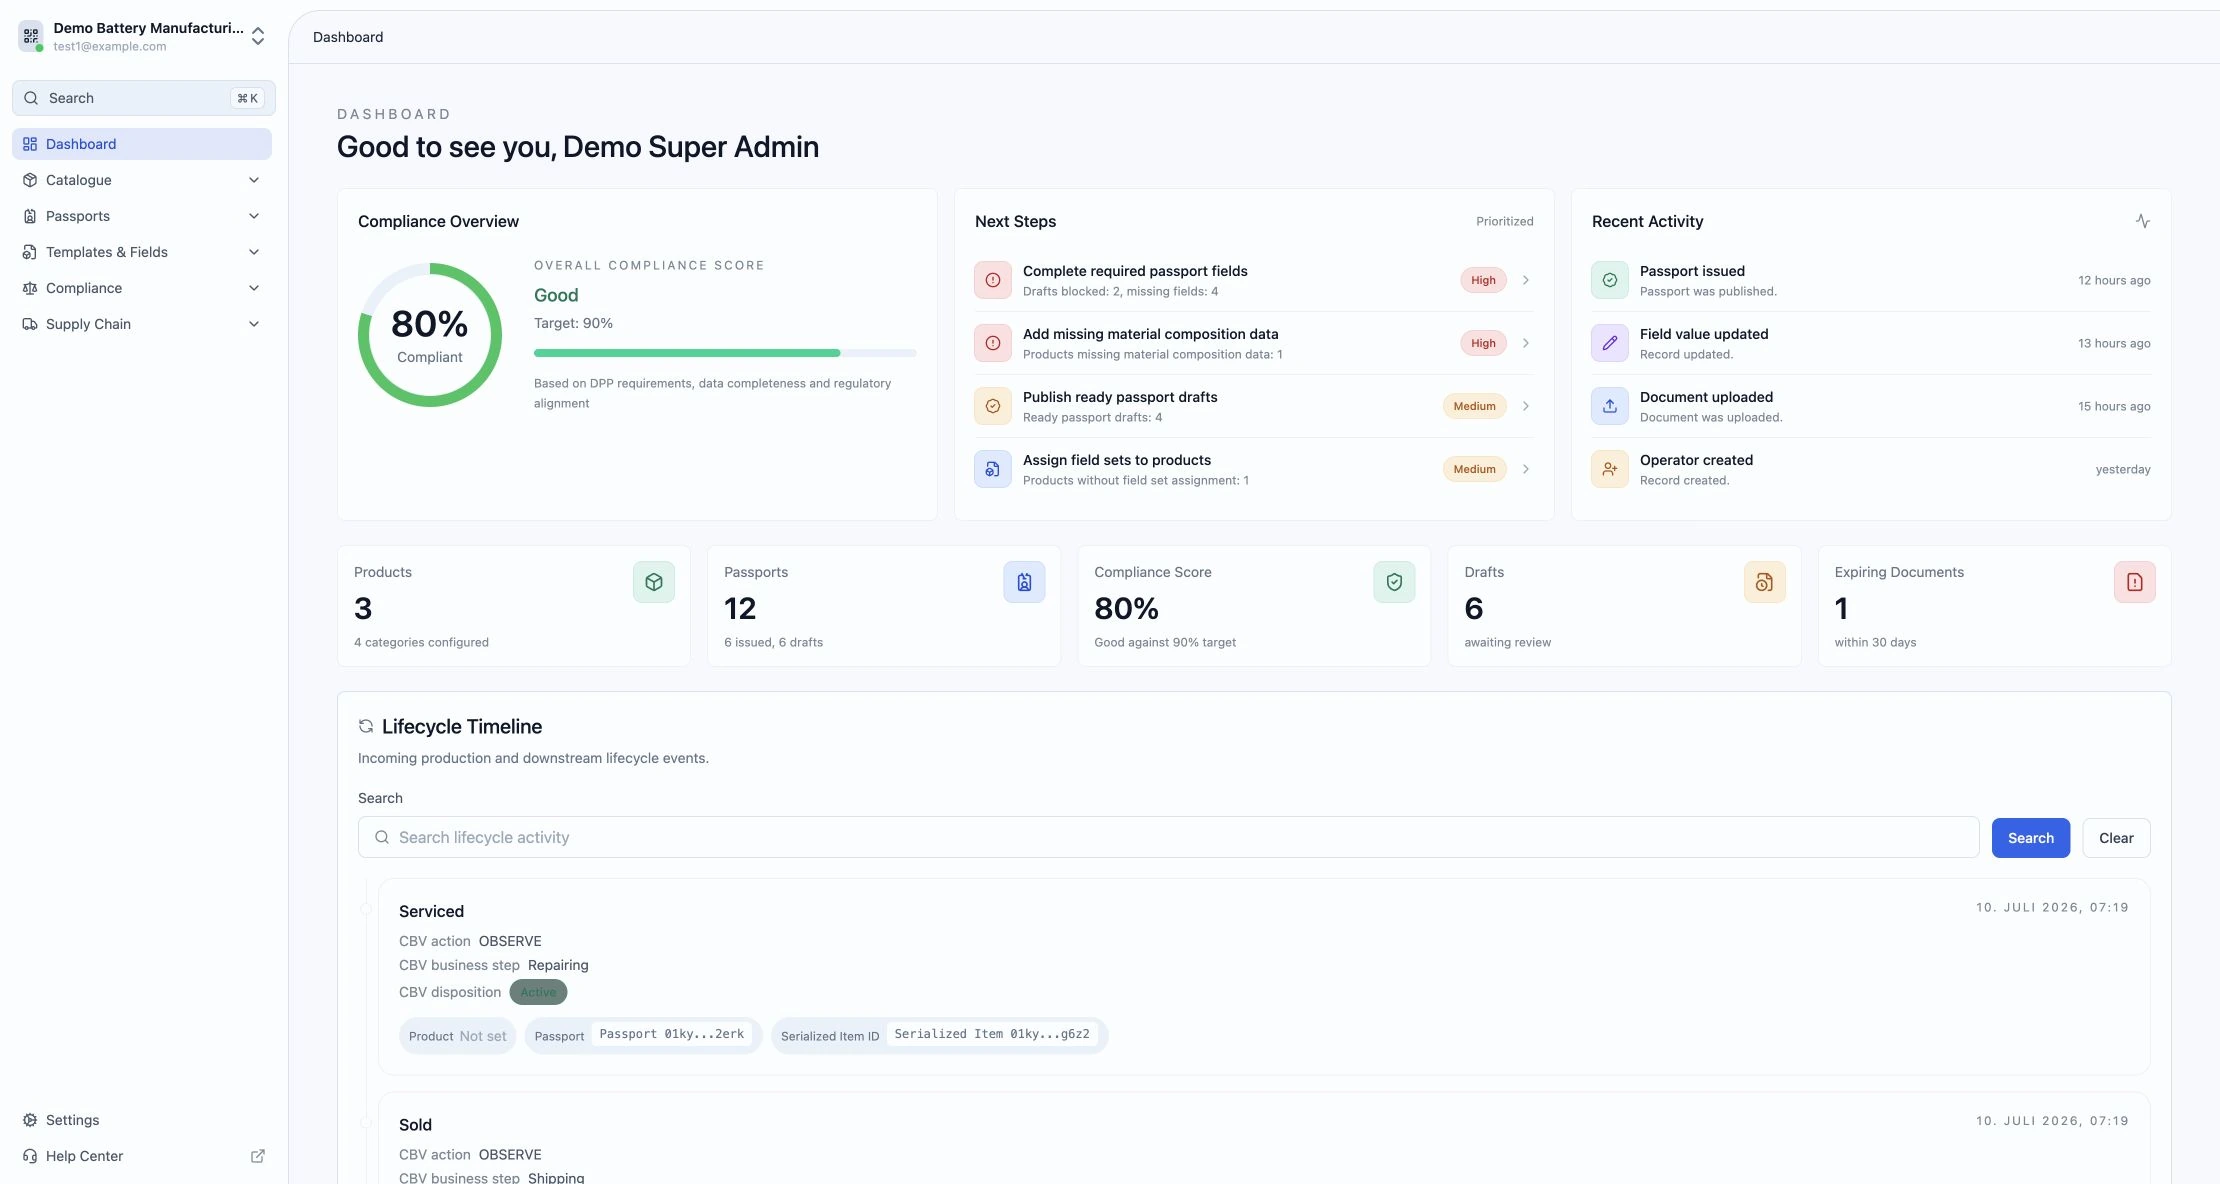The width and height of the screenshot is (2220, 1184).
Task: Open the Templates & Fields menu item
Action: click(x=142, y=252)
